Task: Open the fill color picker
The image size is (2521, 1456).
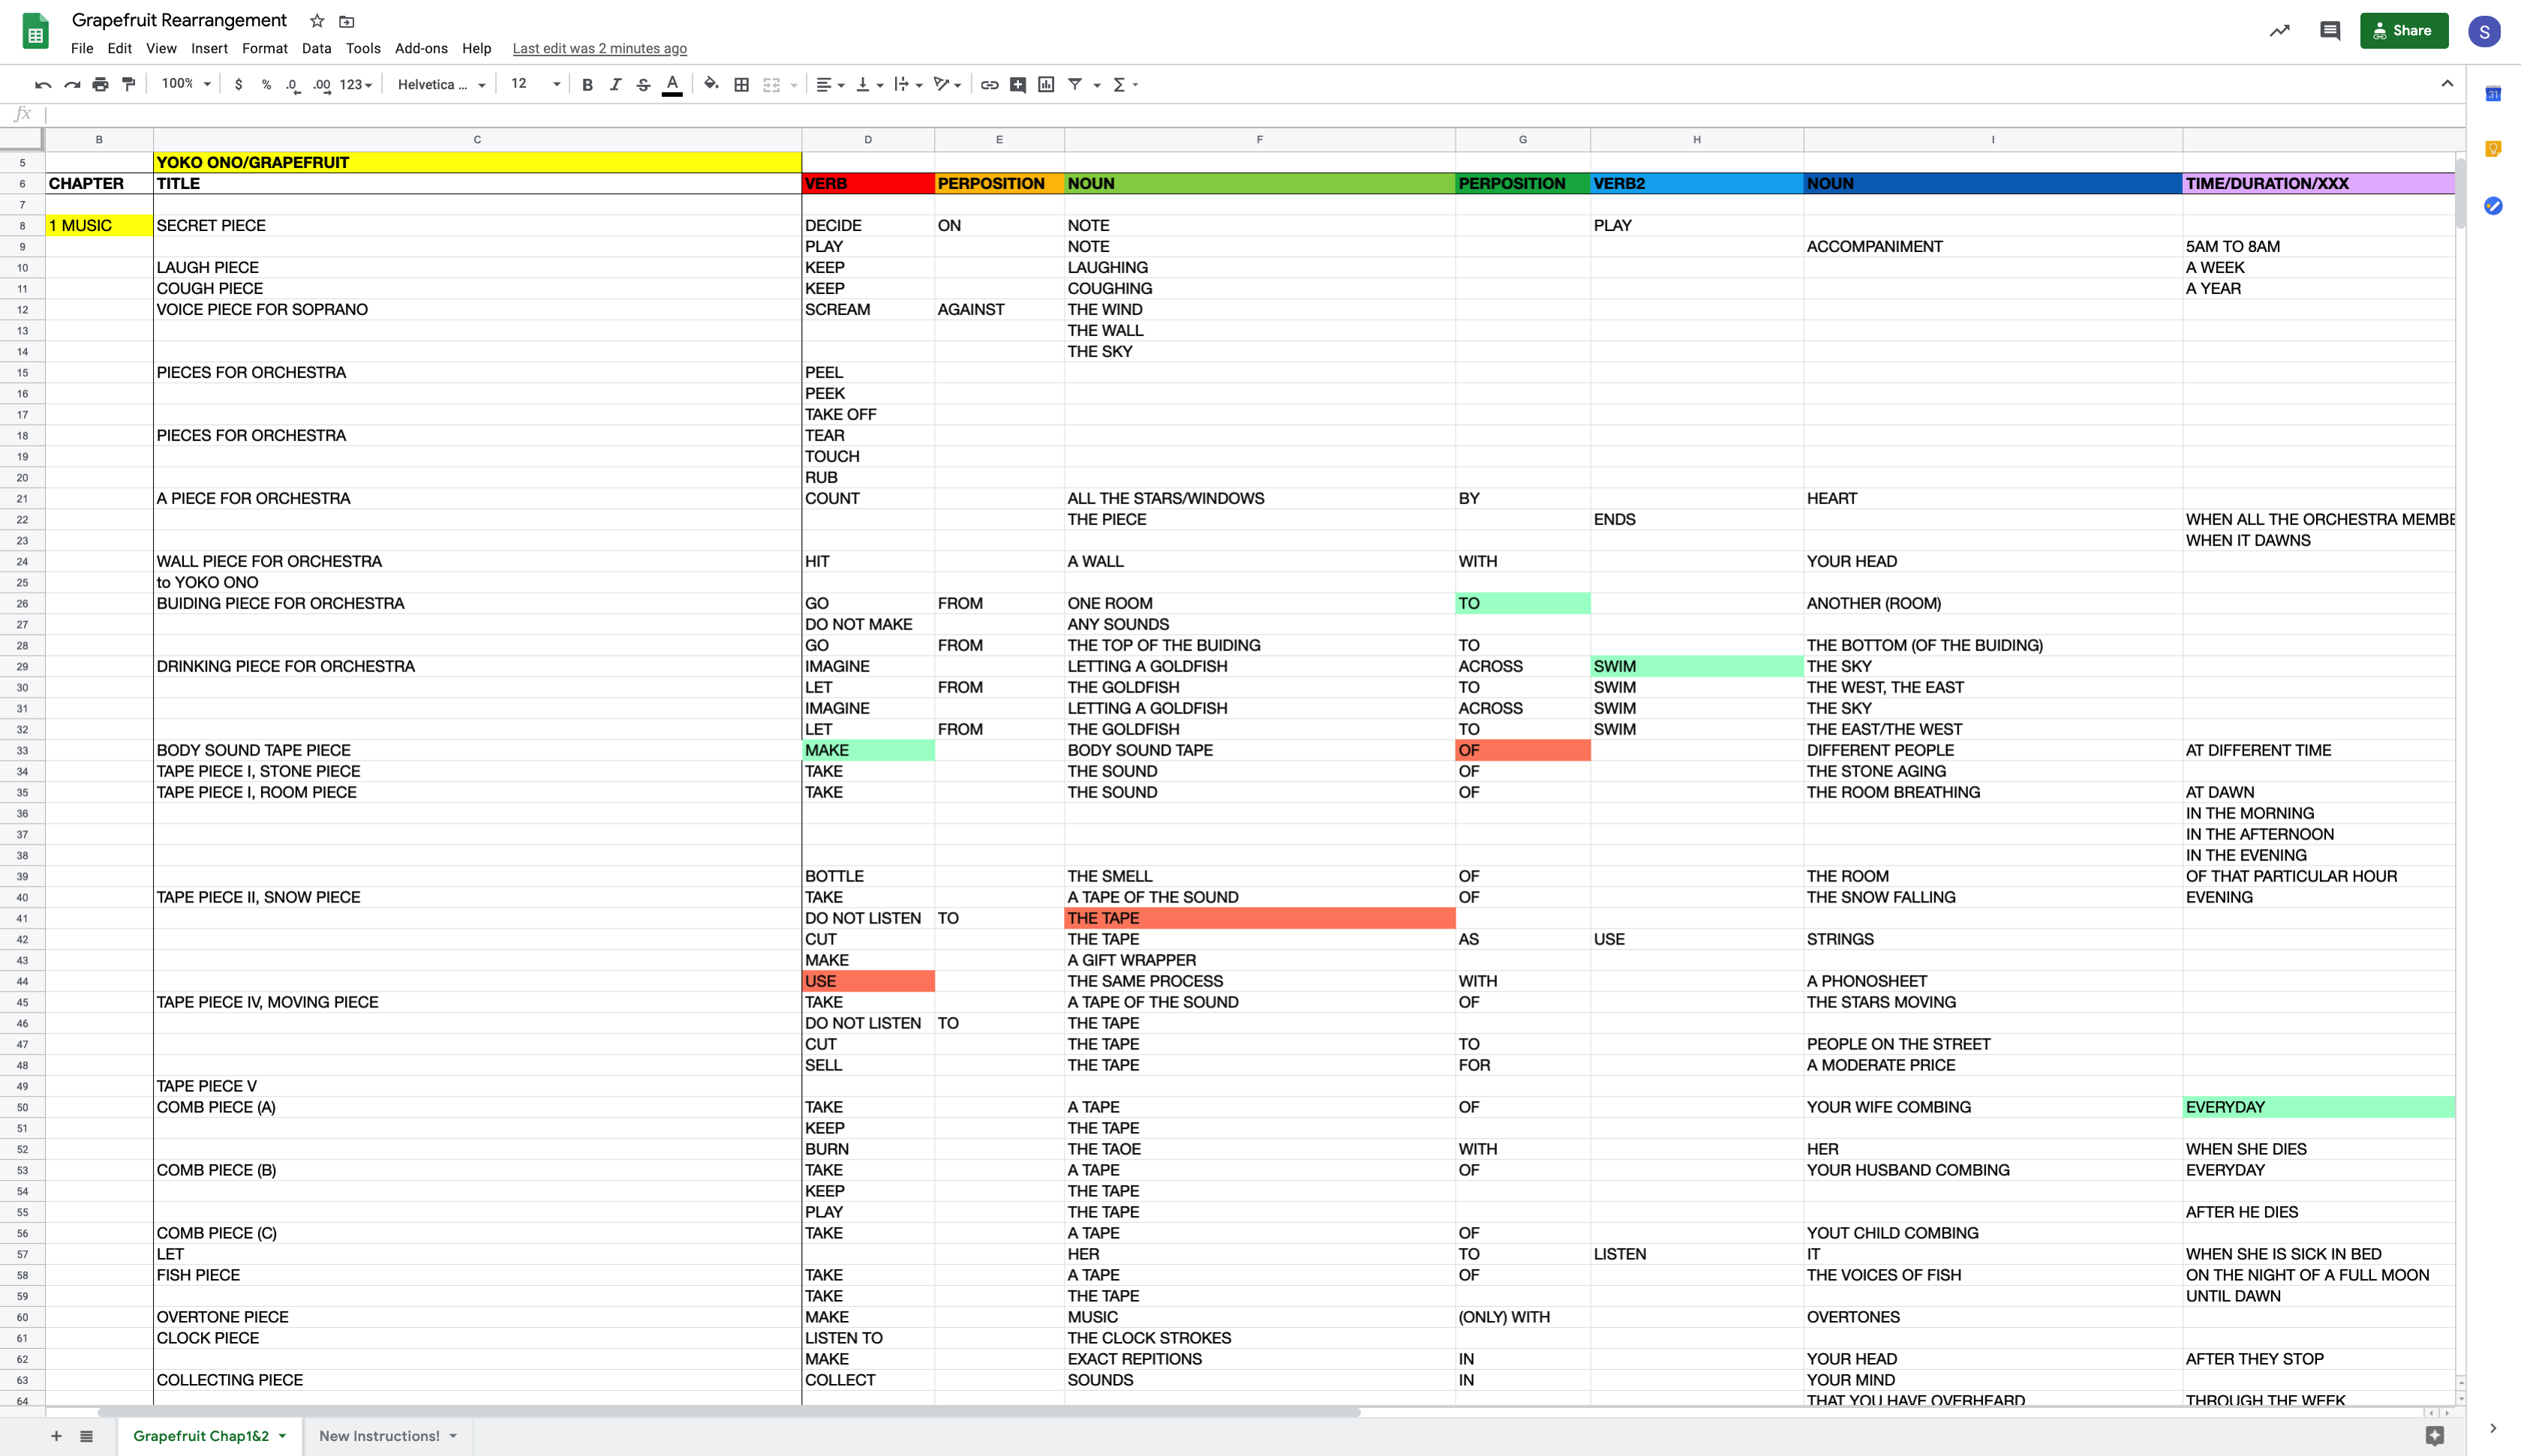Action: [711, 85]
